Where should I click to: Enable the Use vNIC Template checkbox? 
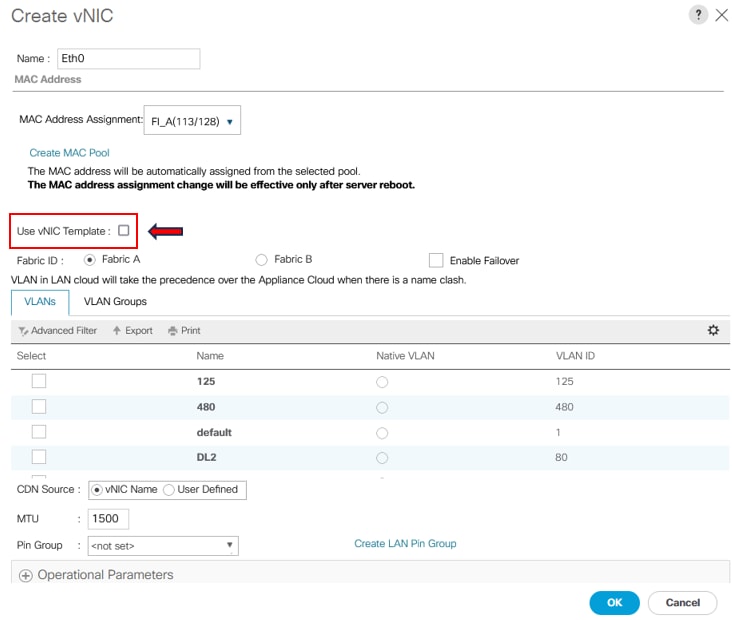(x=124, y=230)
